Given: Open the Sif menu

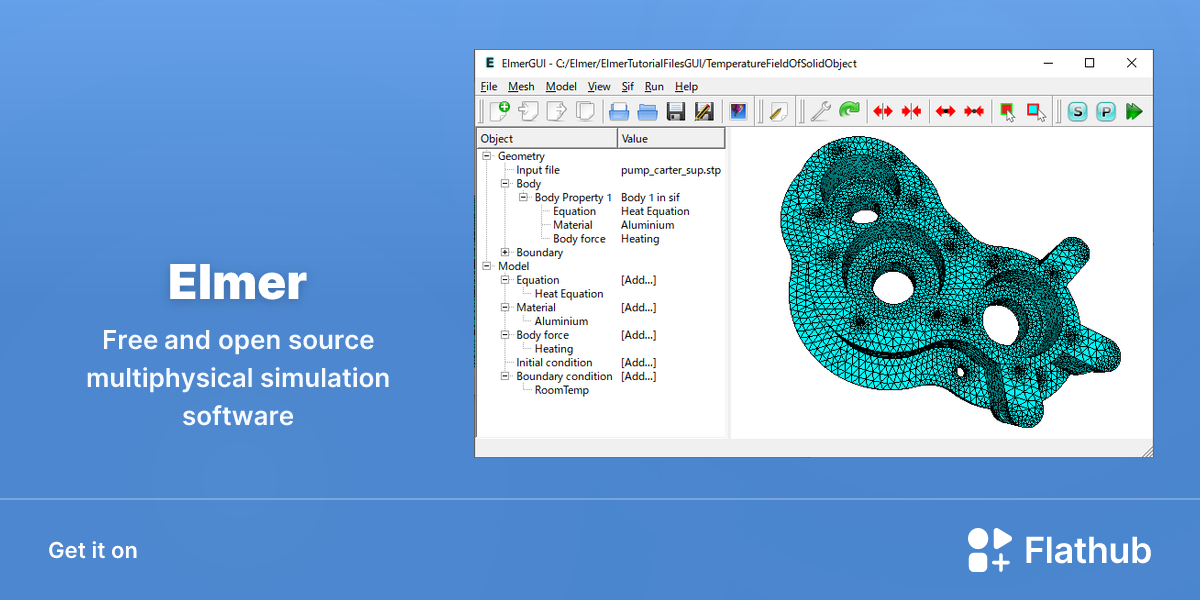Looking at the screenshot, I should [x=628, y=87].
